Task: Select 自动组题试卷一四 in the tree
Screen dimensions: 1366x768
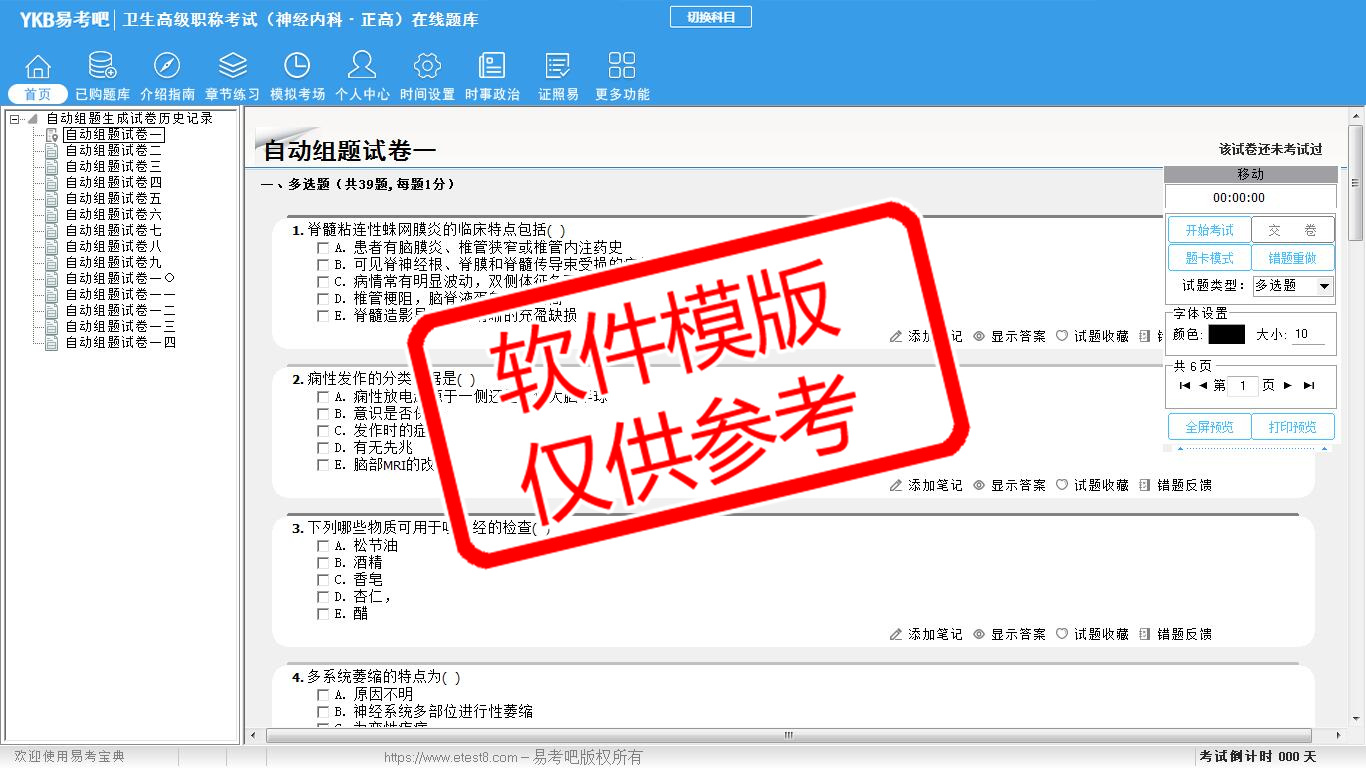Action: [x=120, y=343]
